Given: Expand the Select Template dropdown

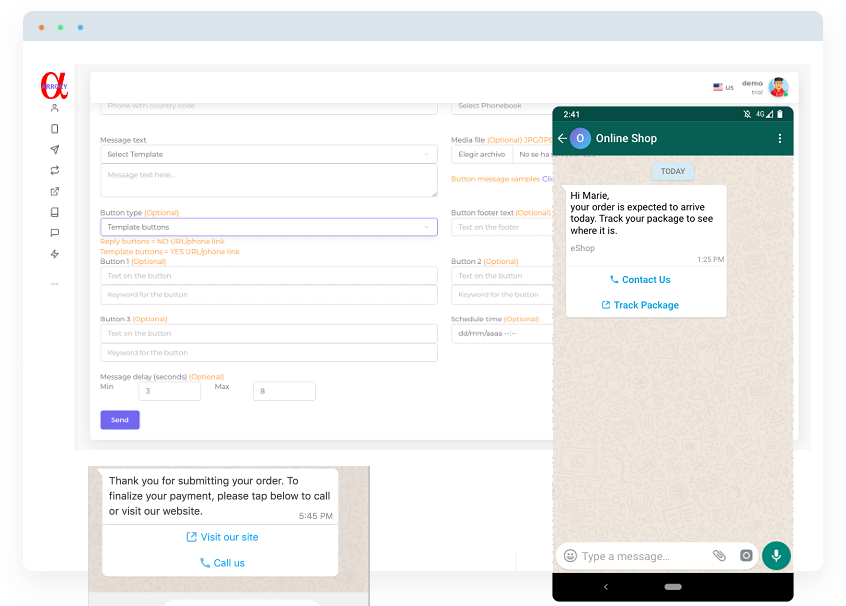Looking at the screenshot, I should pyautogui.click(x=268, y=155).
